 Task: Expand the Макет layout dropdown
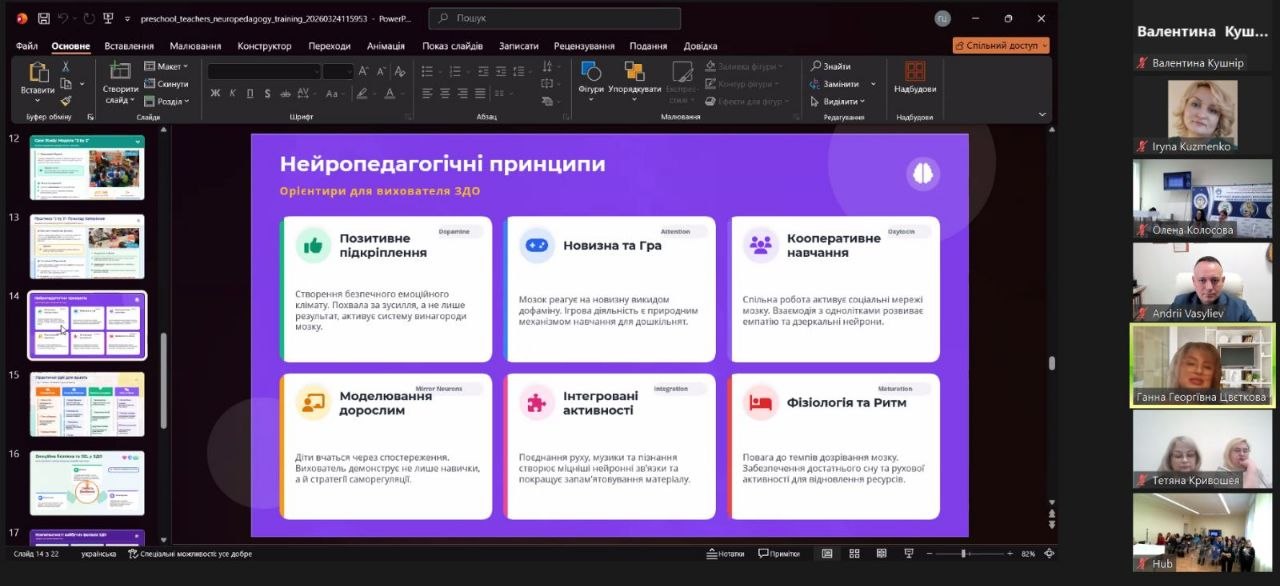coord(165,66)
